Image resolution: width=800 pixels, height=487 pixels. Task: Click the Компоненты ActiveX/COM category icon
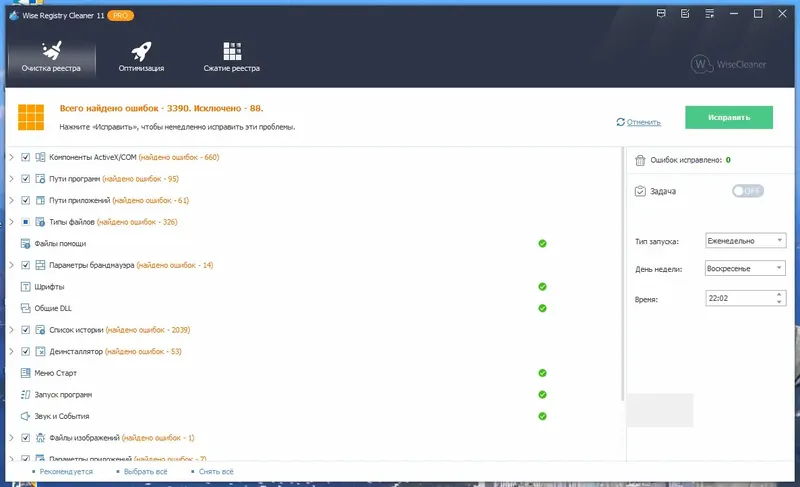click(40, 157)
